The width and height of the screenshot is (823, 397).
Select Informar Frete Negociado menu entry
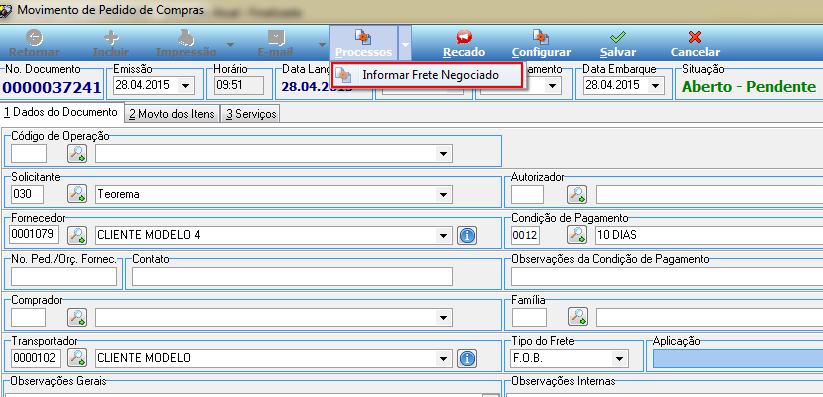(427, 75)
